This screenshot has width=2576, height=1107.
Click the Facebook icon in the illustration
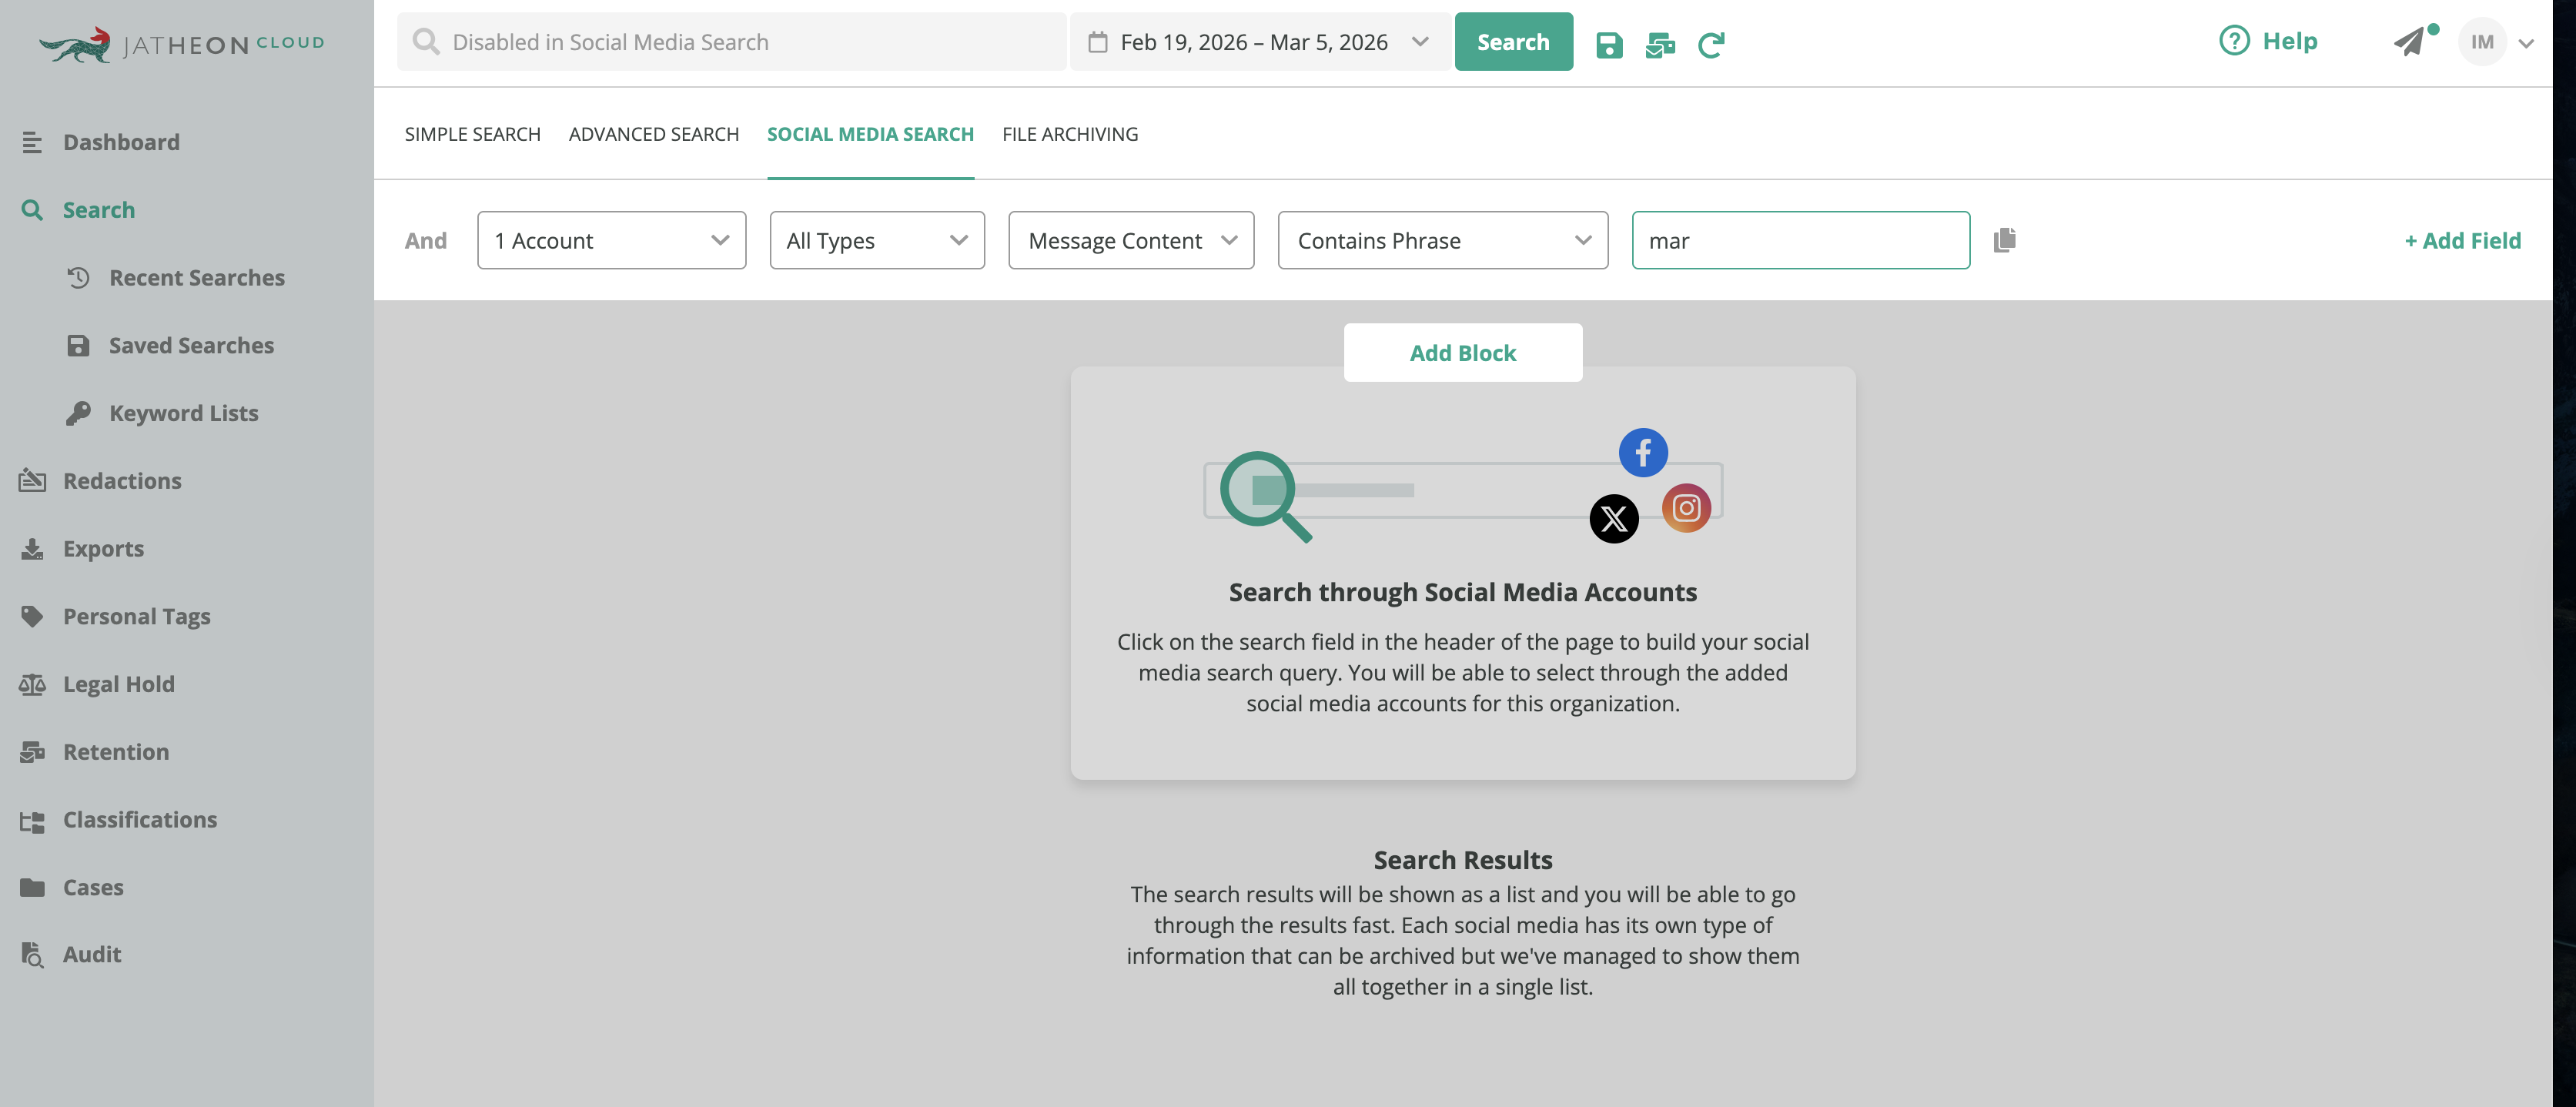click(1643, 452)
